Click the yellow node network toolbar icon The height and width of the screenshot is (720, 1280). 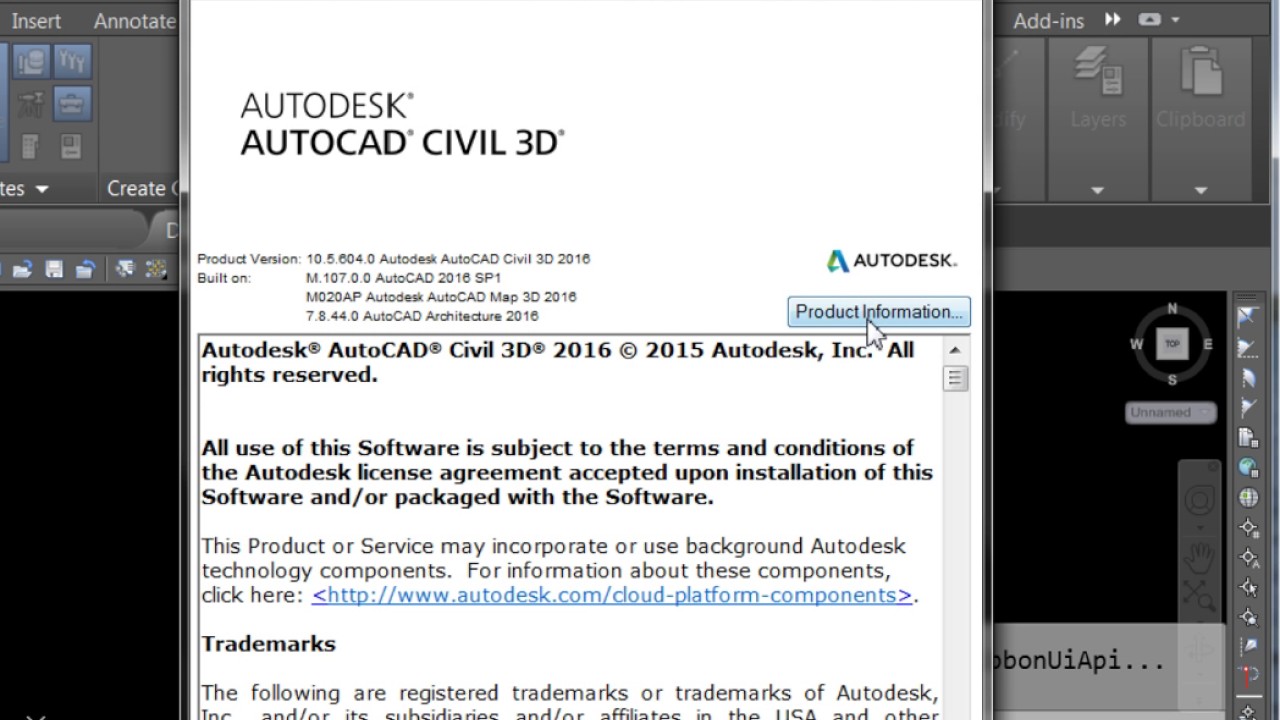pos(155,269)
